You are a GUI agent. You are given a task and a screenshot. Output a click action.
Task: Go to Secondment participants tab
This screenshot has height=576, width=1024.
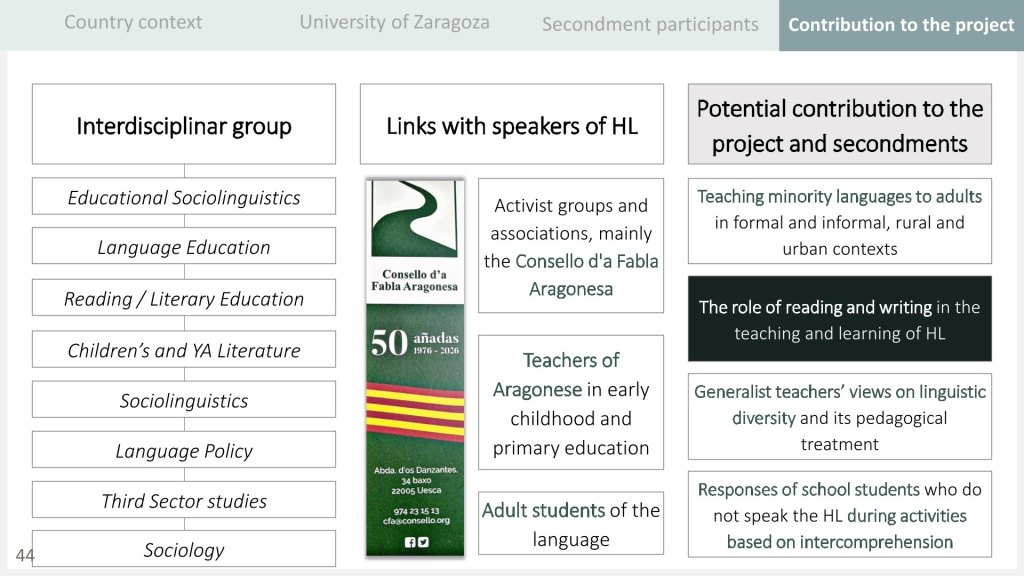(650, 24)
